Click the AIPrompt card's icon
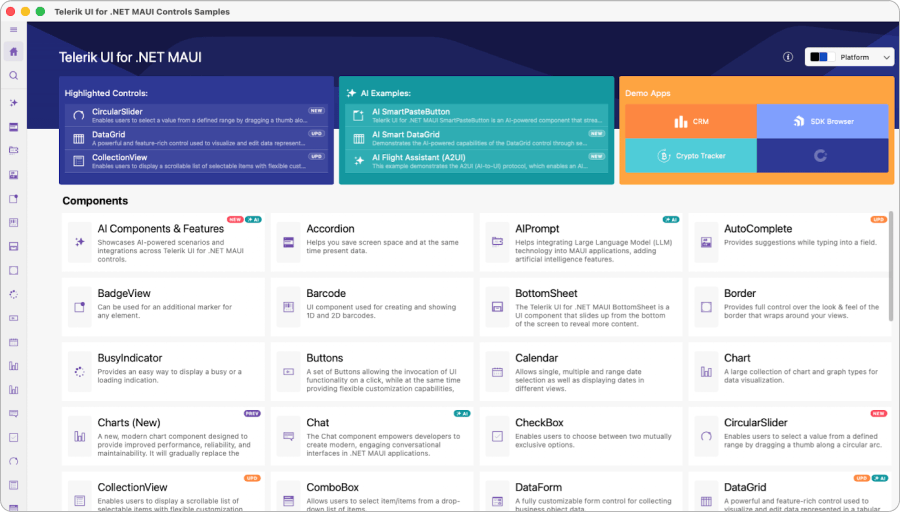900x512 pixels. pos(498,242)
